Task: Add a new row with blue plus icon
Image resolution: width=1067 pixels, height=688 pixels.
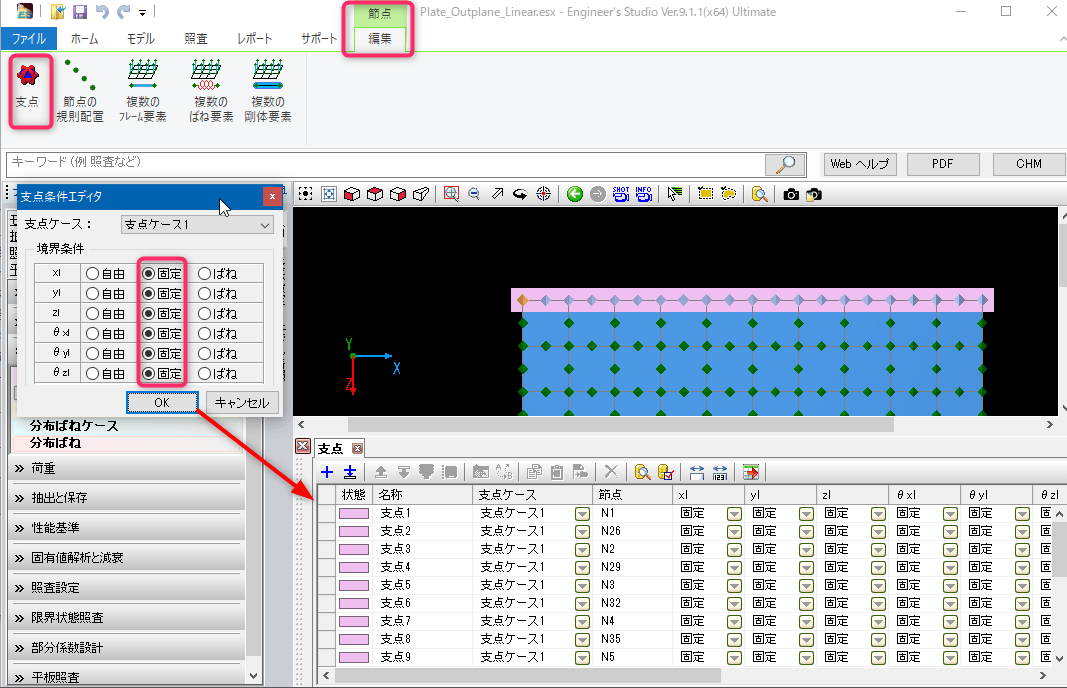Action: tap(327, 472)
